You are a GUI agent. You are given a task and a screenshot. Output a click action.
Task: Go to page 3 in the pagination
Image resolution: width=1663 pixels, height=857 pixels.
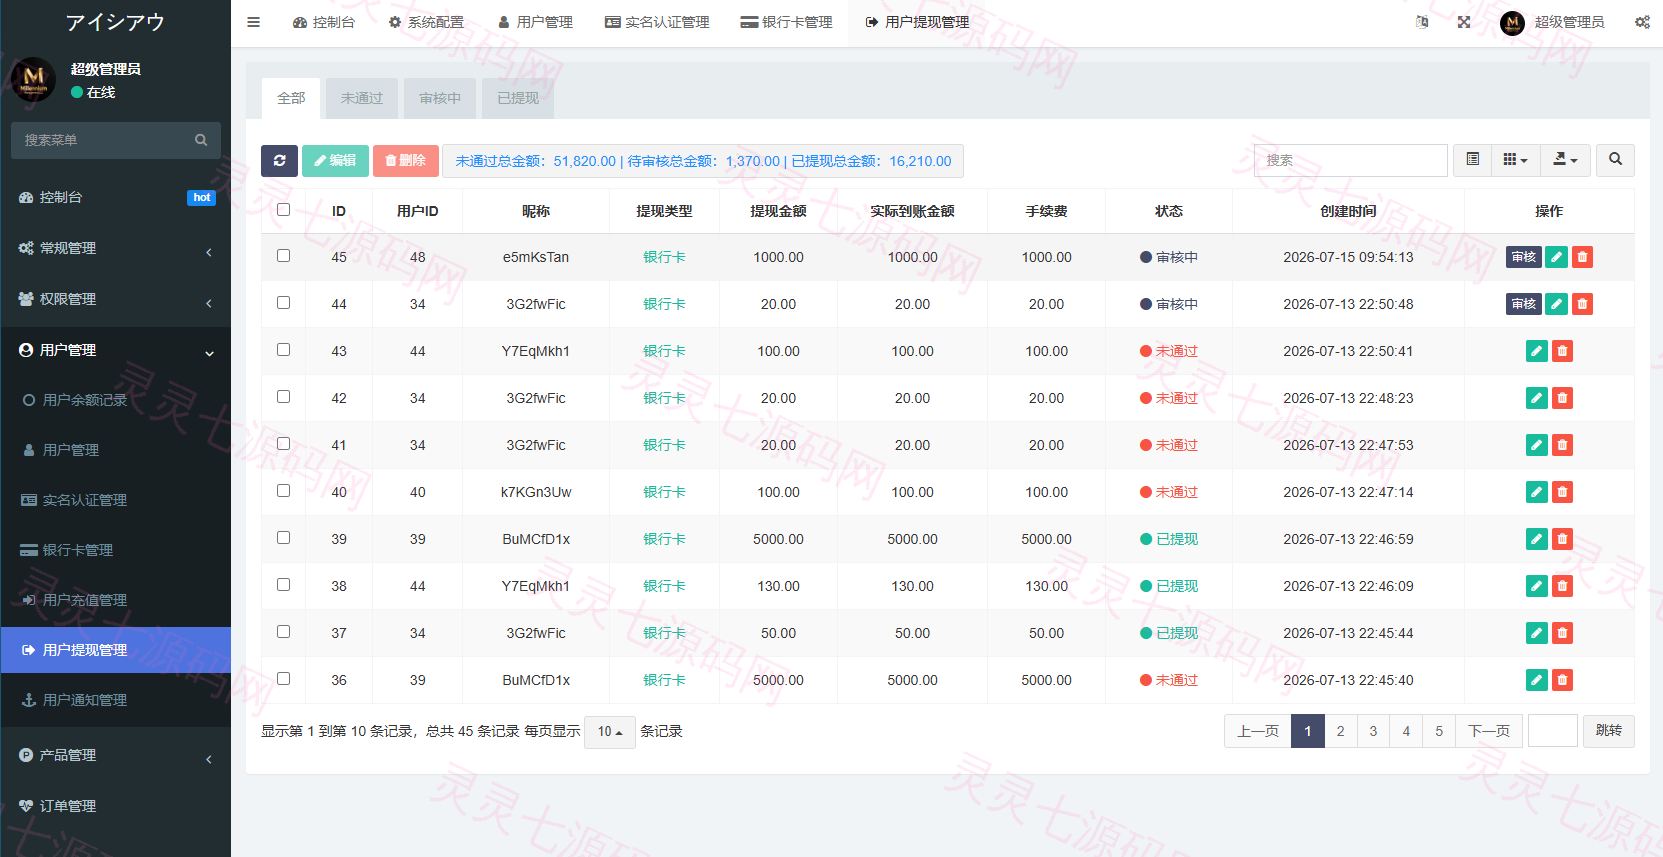pos(1373,731)
